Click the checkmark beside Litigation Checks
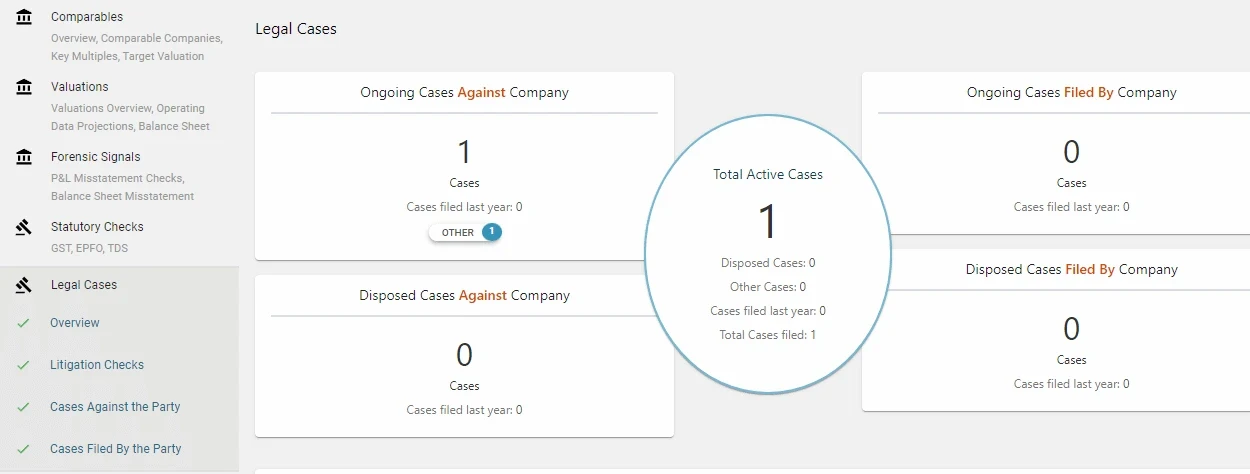1250x474 pixels. pyautogui.click(x=24, y=365)
